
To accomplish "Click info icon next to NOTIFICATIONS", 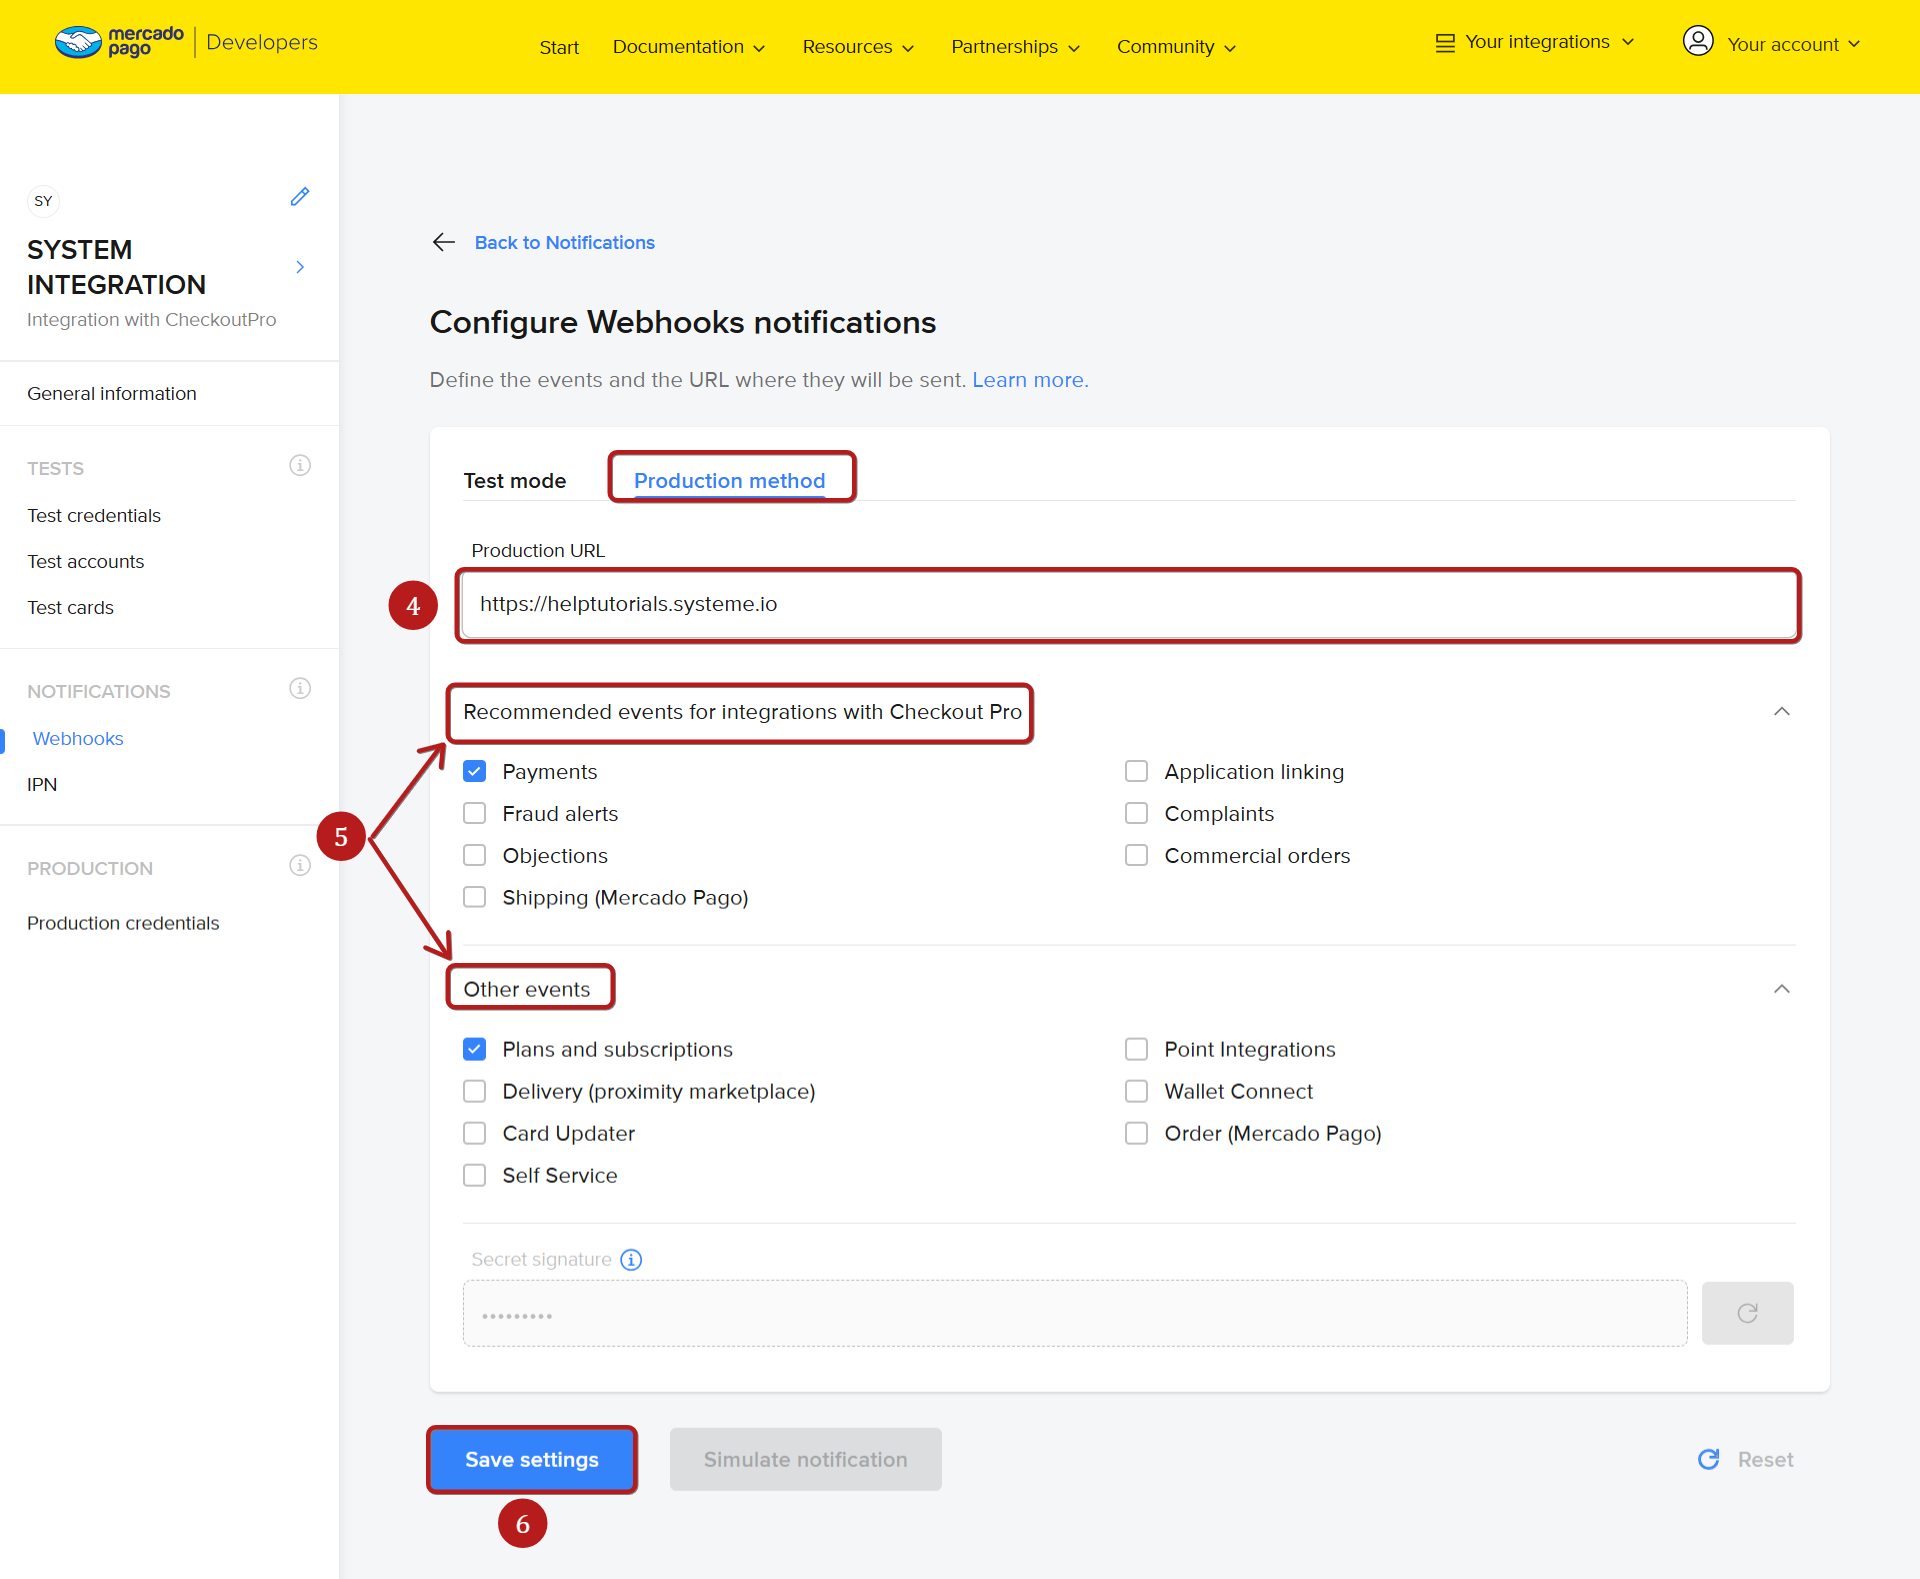I will click(x=299, y=689).
